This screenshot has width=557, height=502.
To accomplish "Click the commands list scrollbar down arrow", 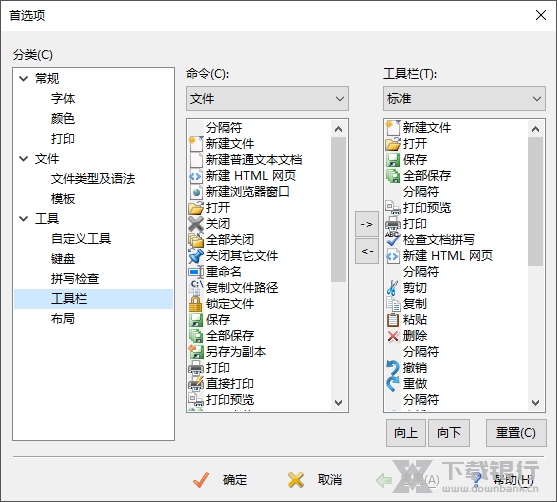I will point(339,403).
